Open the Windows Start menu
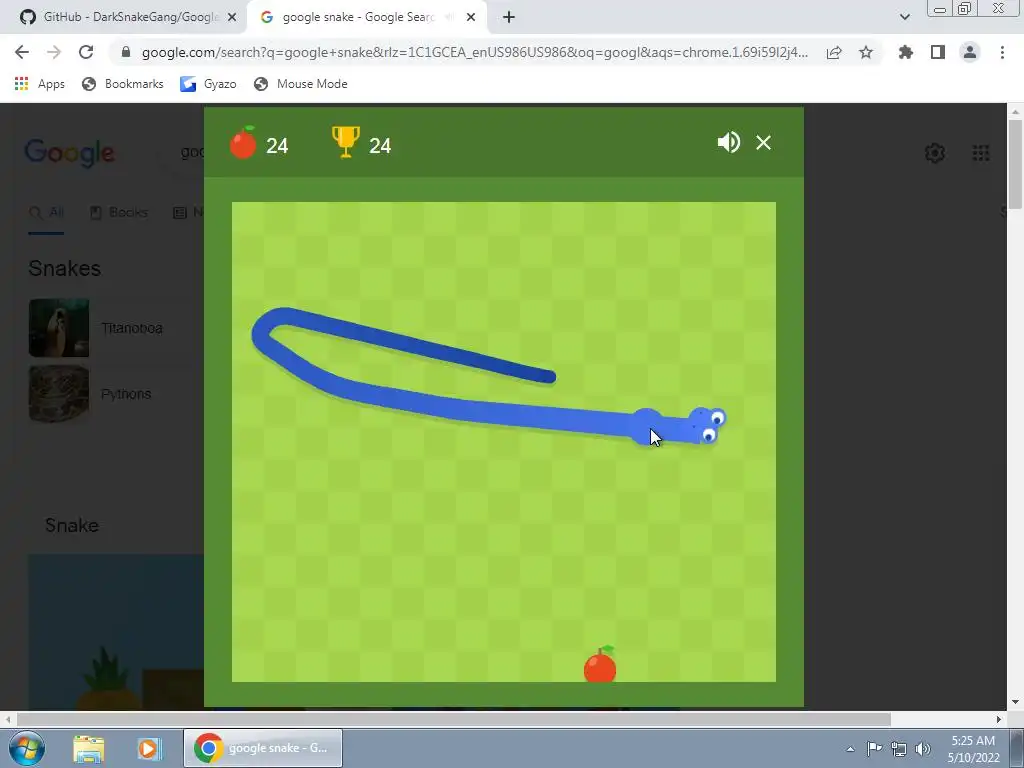Viewport: 1024px width, 768px height. point(27,748)
